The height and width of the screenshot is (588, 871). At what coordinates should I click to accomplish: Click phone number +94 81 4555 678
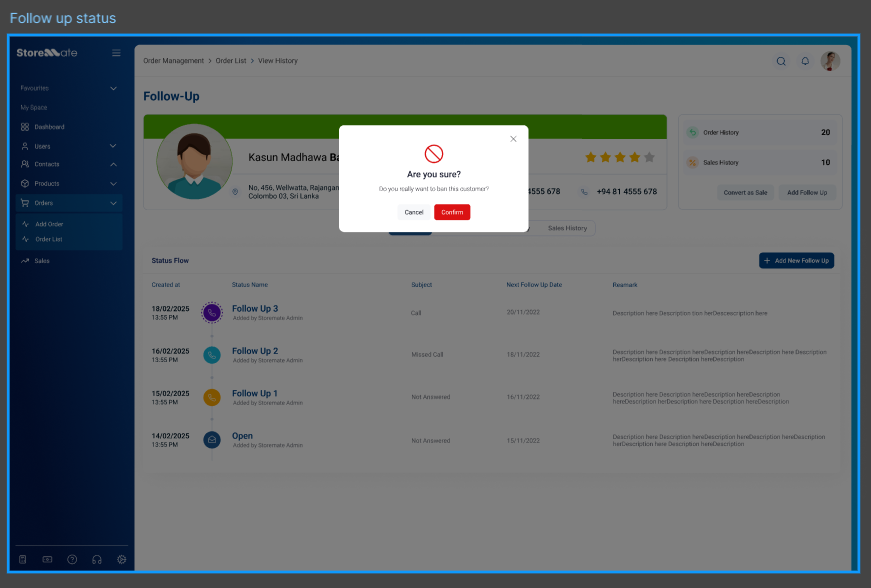coord(627,191)
